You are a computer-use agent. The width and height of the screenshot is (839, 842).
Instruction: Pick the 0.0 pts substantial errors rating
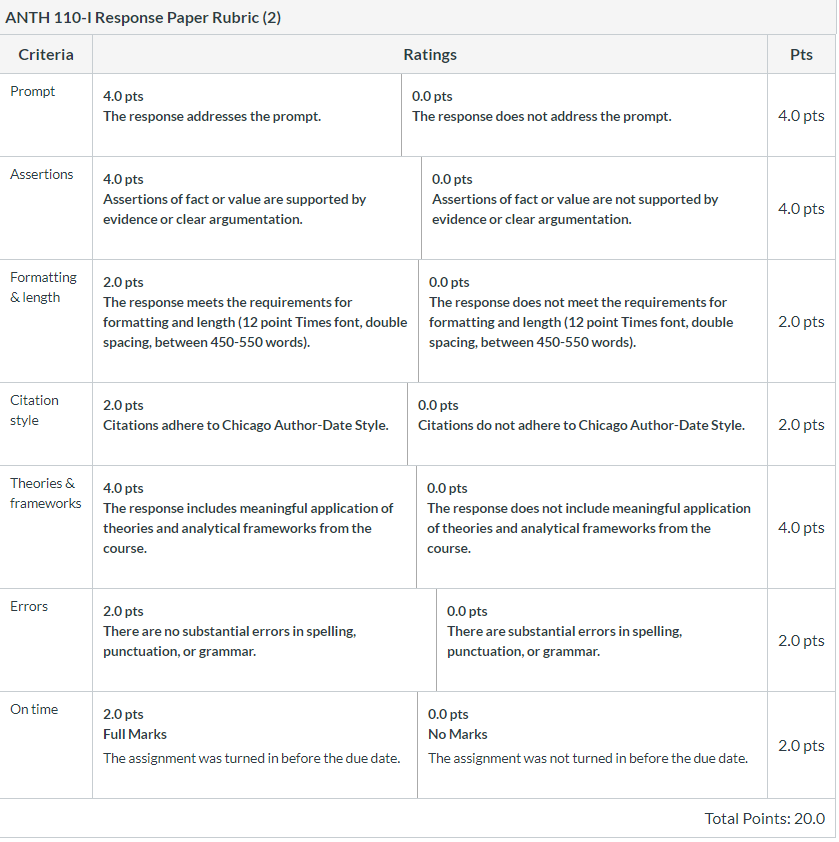point(602,640)
